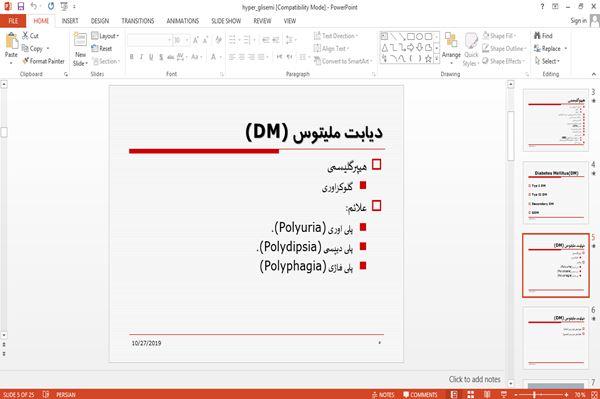Toggle text Shadow formatting
This screenshot has height=399, width=600.
click(161, 57)
